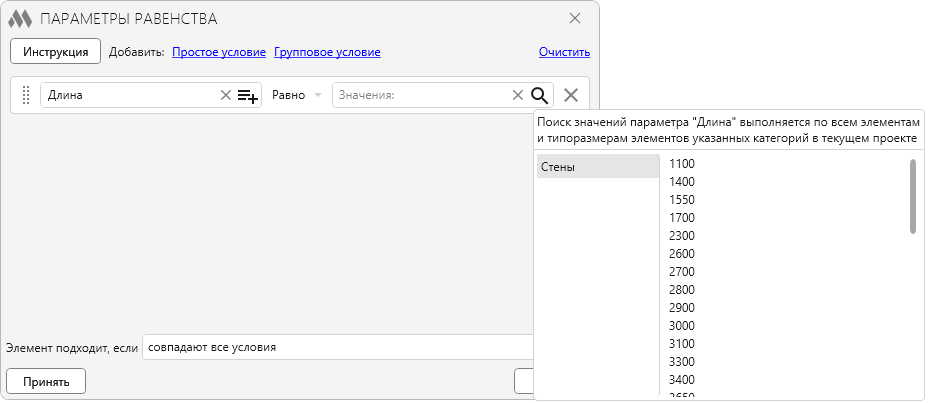
Task: Select the Стены category
Action: click(597, 167)
